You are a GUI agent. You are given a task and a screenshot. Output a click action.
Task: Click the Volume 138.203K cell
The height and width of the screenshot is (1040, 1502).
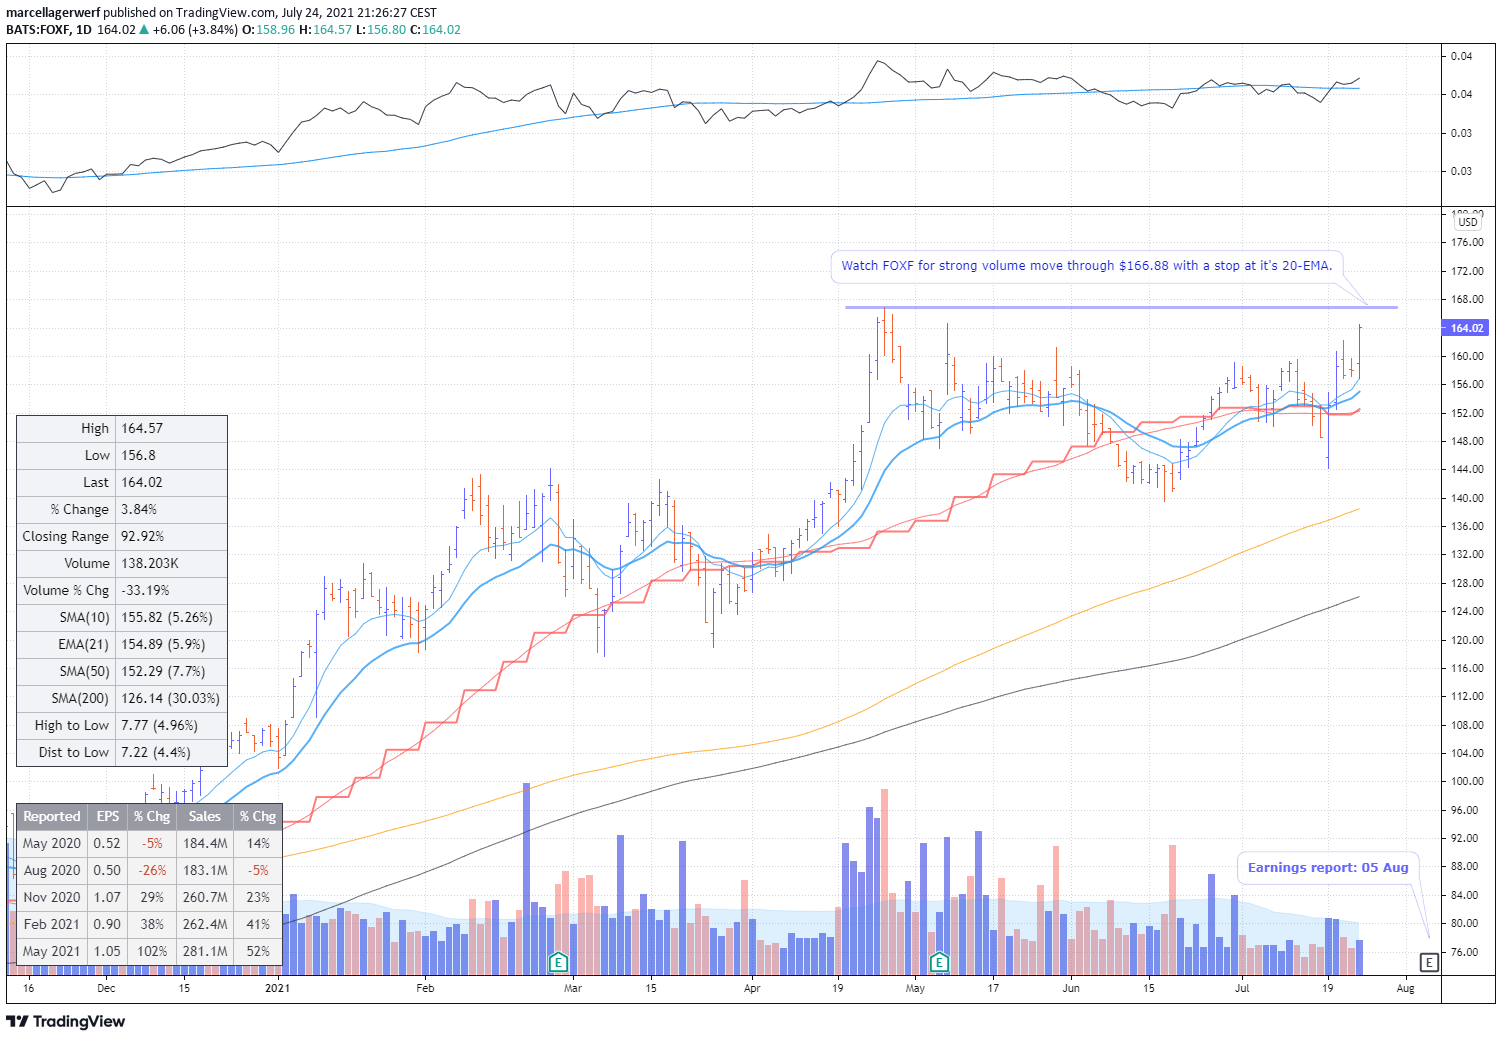[x=172, y=563]
